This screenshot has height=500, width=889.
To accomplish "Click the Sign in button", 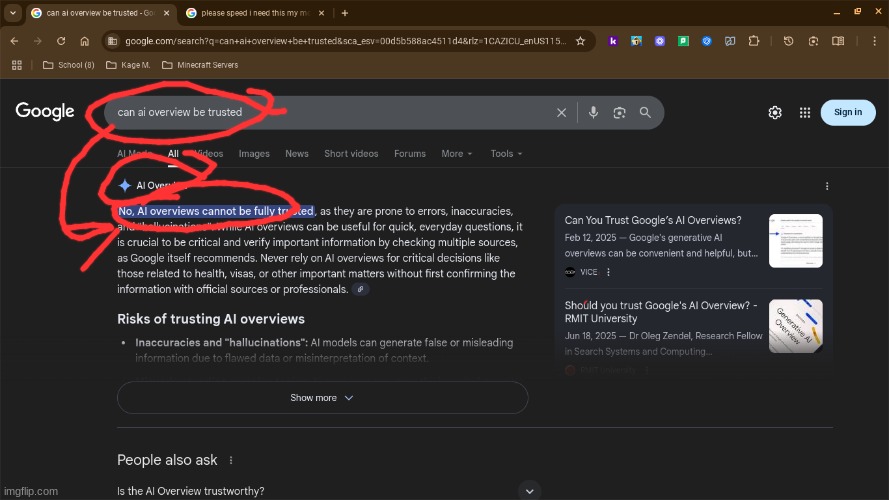I will pyautogui.click(x=848, y=112).
